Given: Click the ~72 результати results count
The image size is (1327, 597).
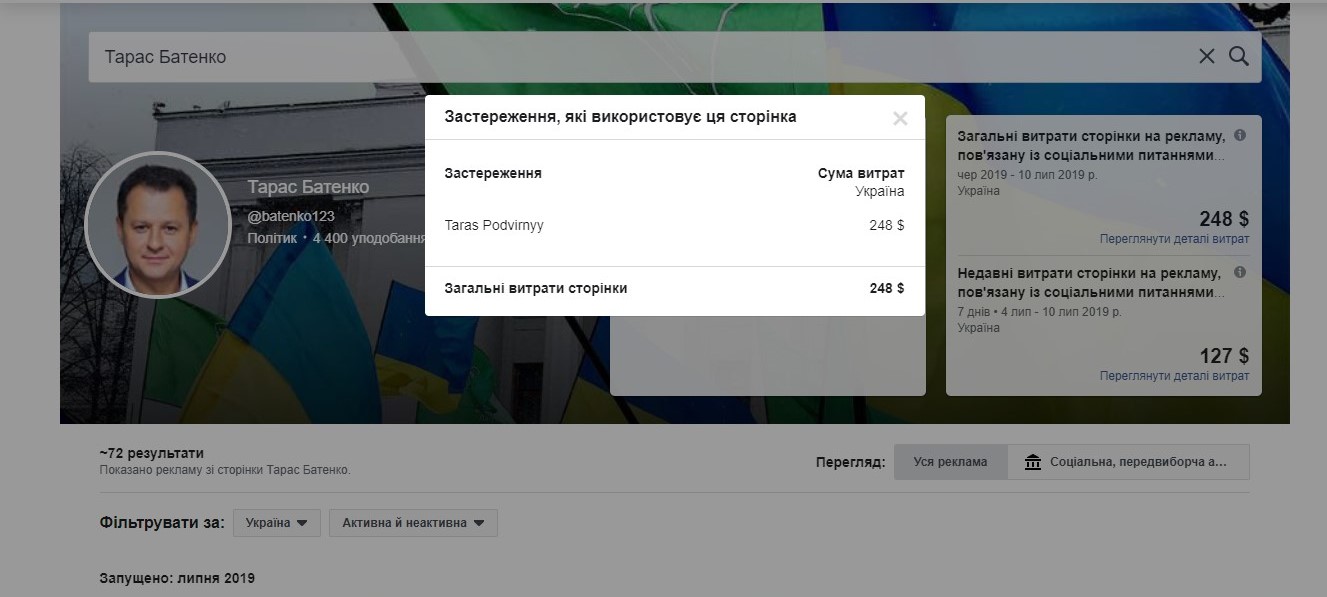Looking at the screenshot, I should tap(152, 453).
